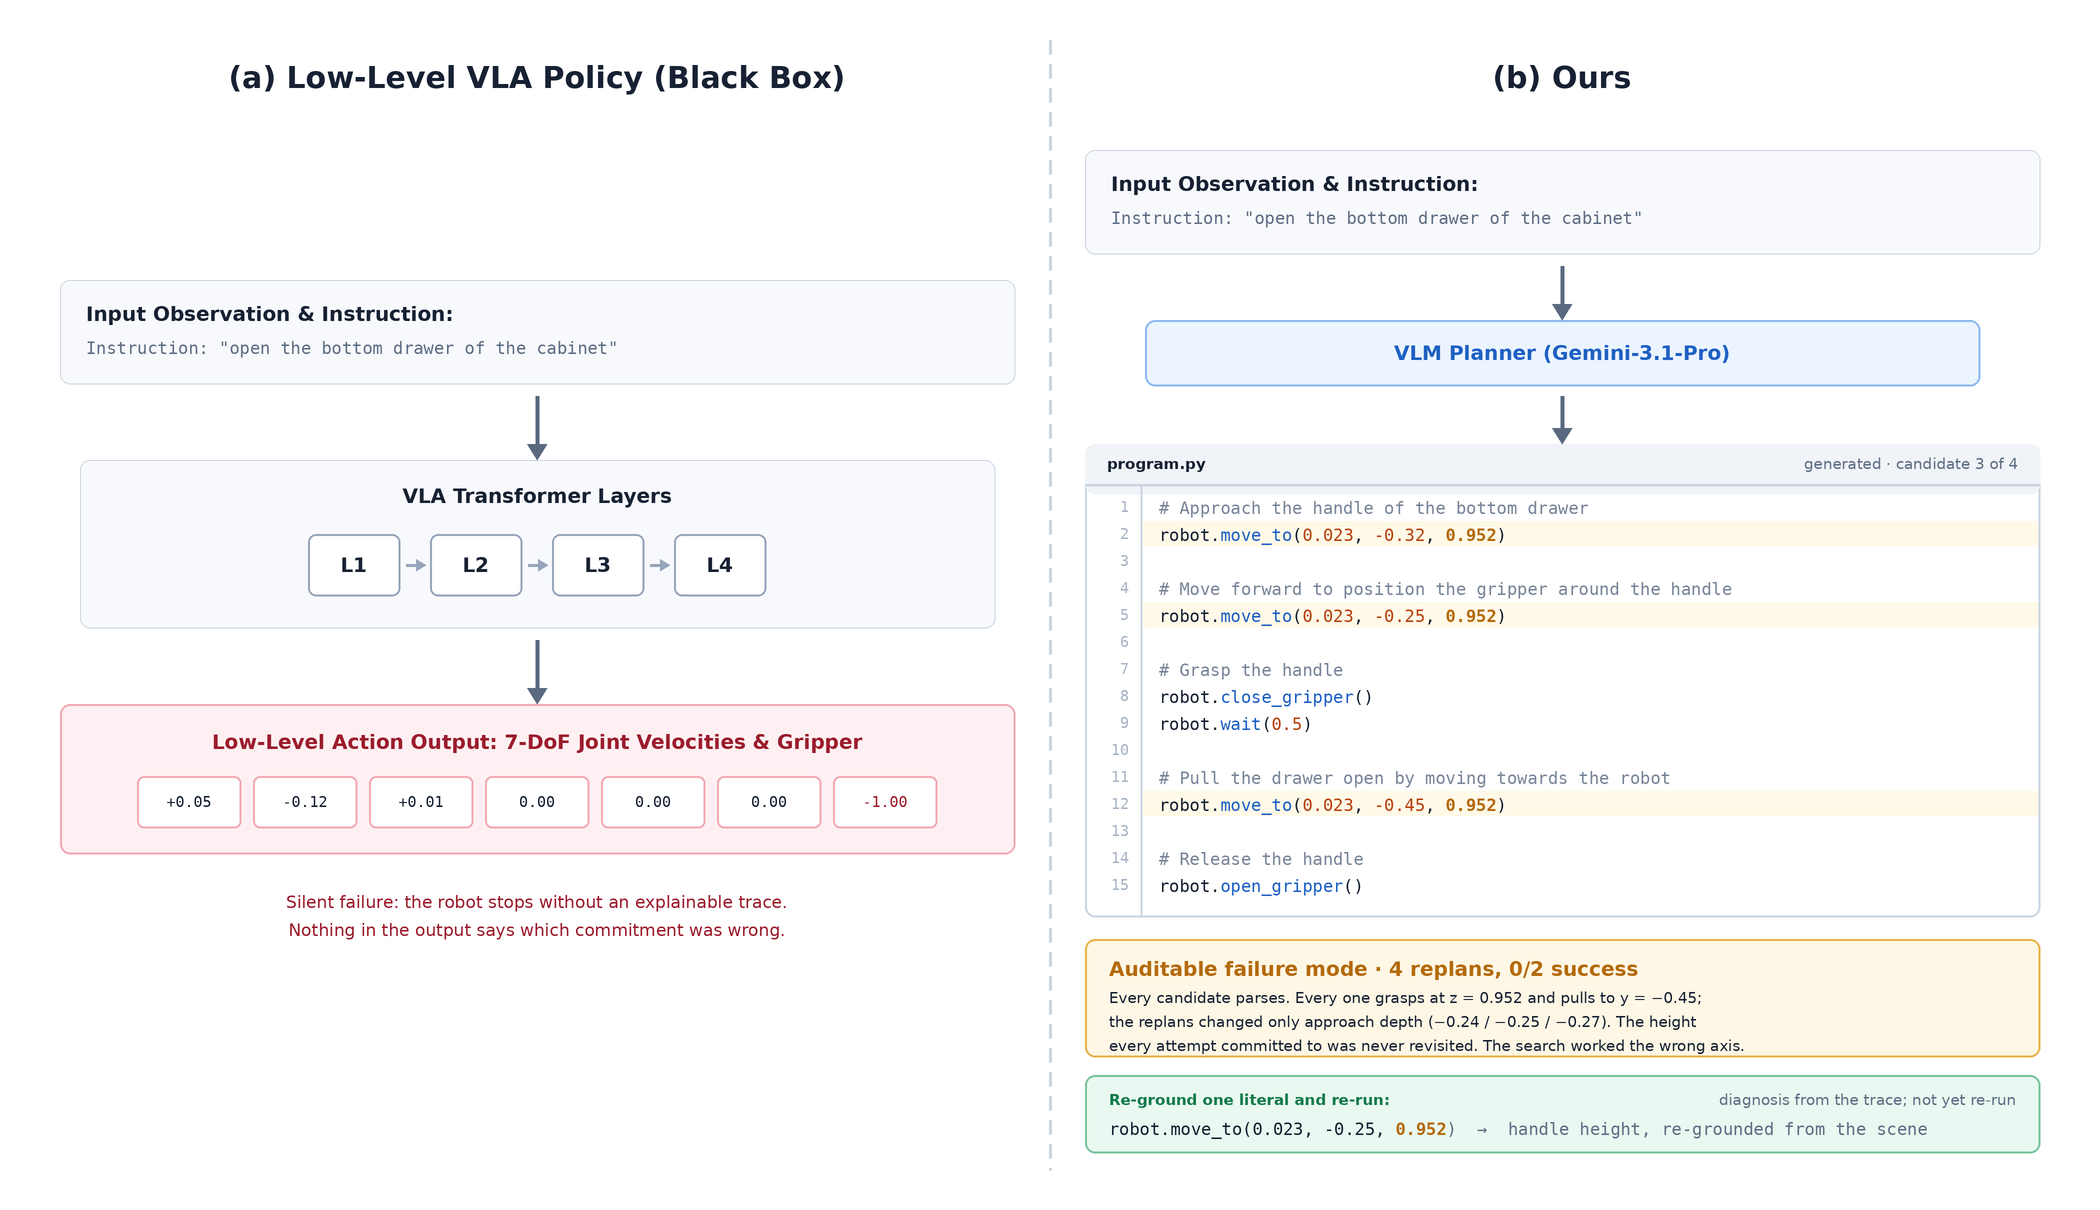The image size is (2100, 1210).
Task: Click the '(a) Low-Level VLA Policy (Black Box)' title
Action: 537,78
